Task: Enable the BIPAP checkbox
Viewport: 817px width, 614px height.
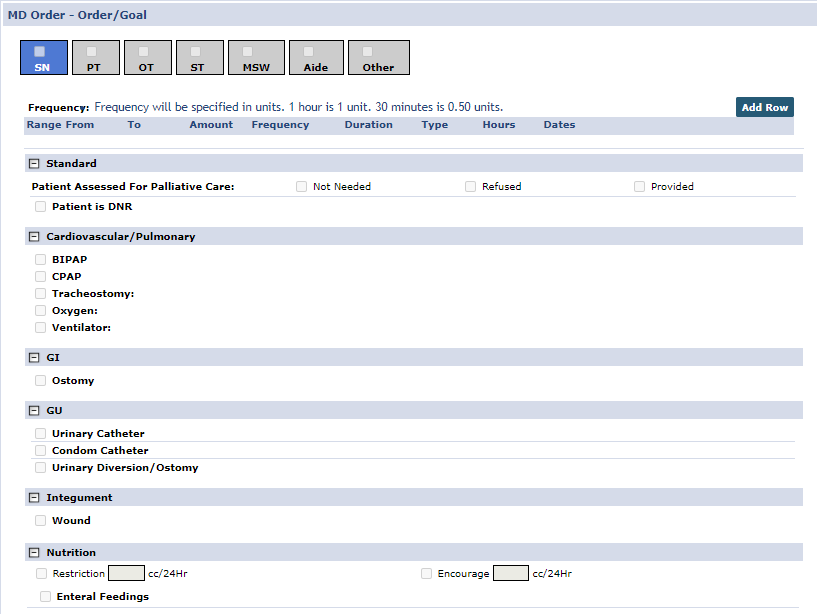Action: click(40, 259)
